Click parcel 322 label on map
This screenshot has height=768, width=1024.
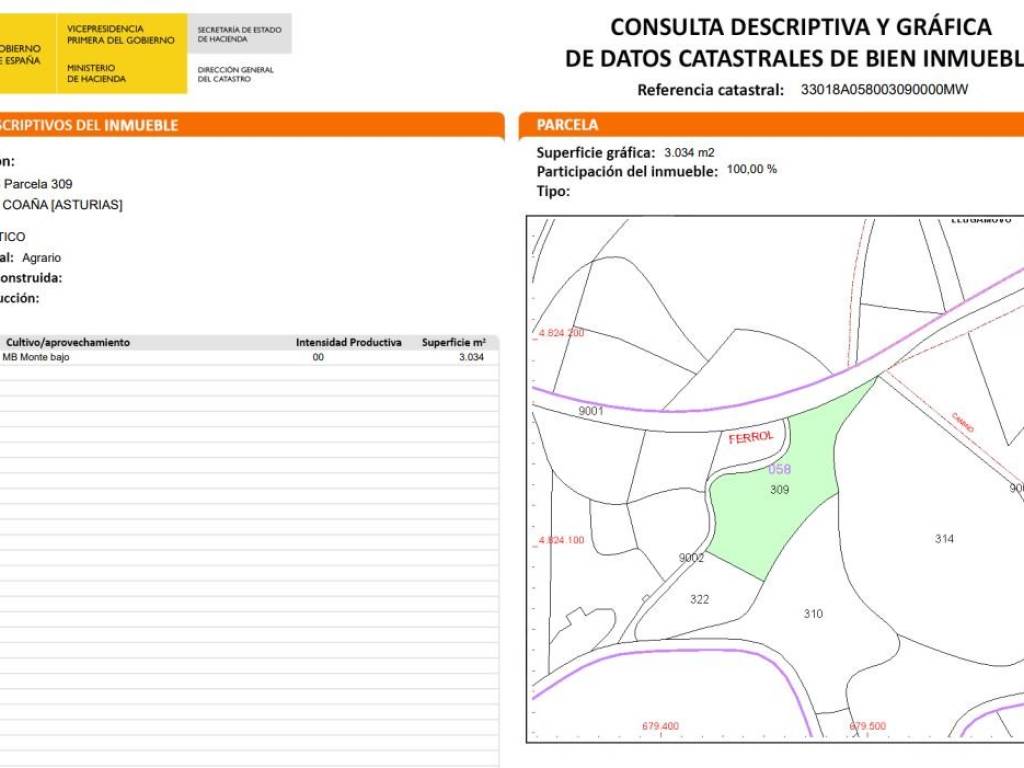pos(699,600)
